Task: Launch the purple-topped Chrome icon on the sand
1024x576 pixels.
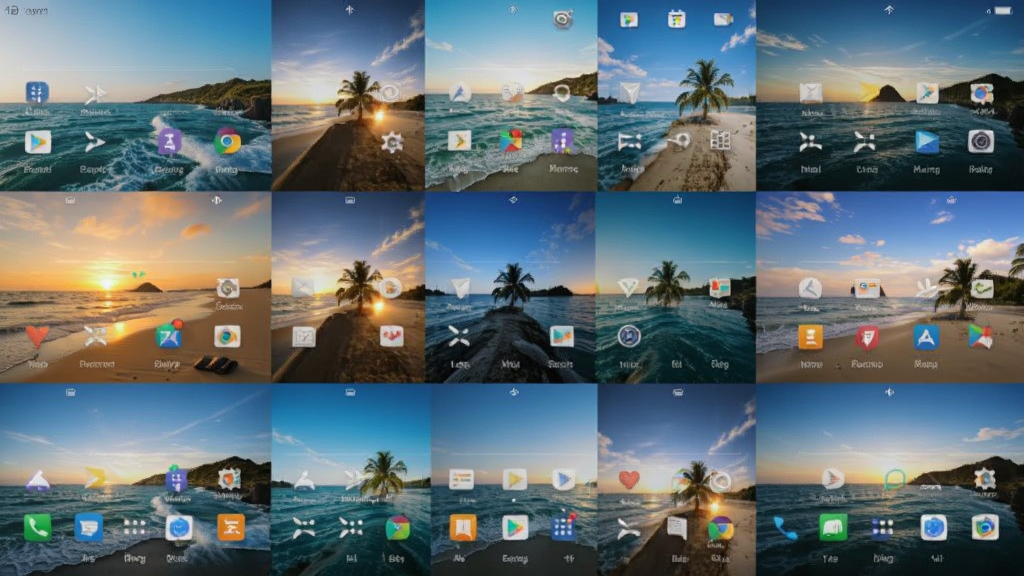Action: coord(720,528)
